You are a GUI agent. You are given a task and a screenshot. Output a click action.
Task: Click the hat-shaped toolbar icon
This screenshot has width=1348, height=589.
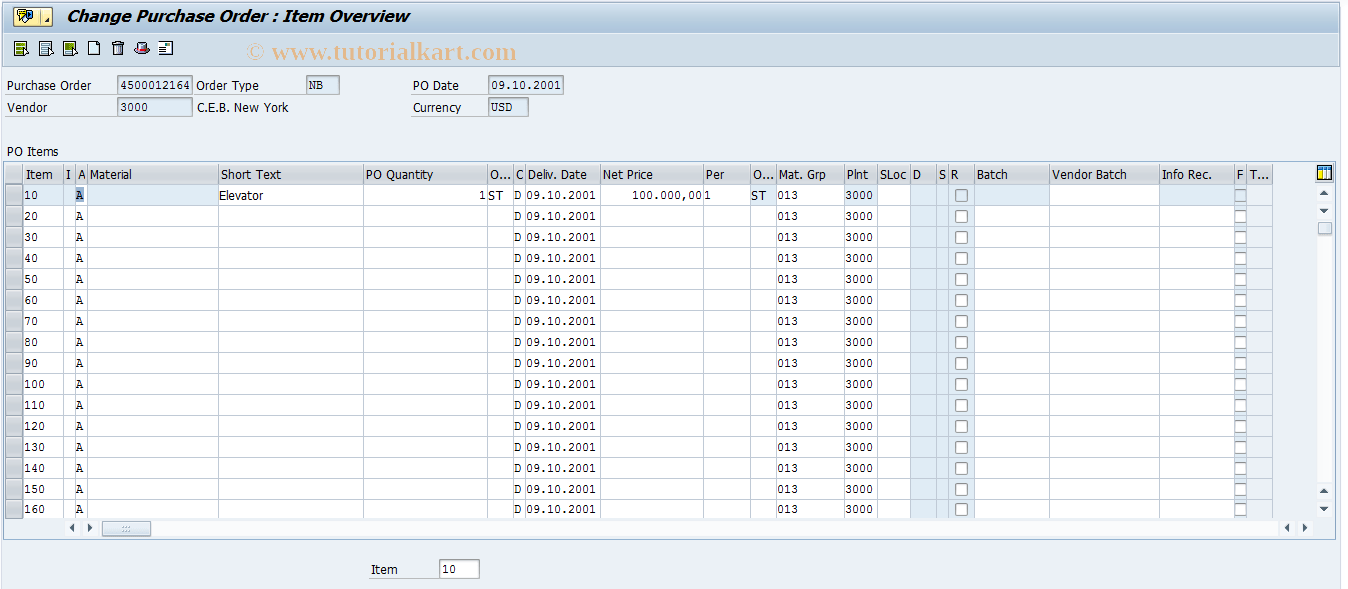pos(141,48)
